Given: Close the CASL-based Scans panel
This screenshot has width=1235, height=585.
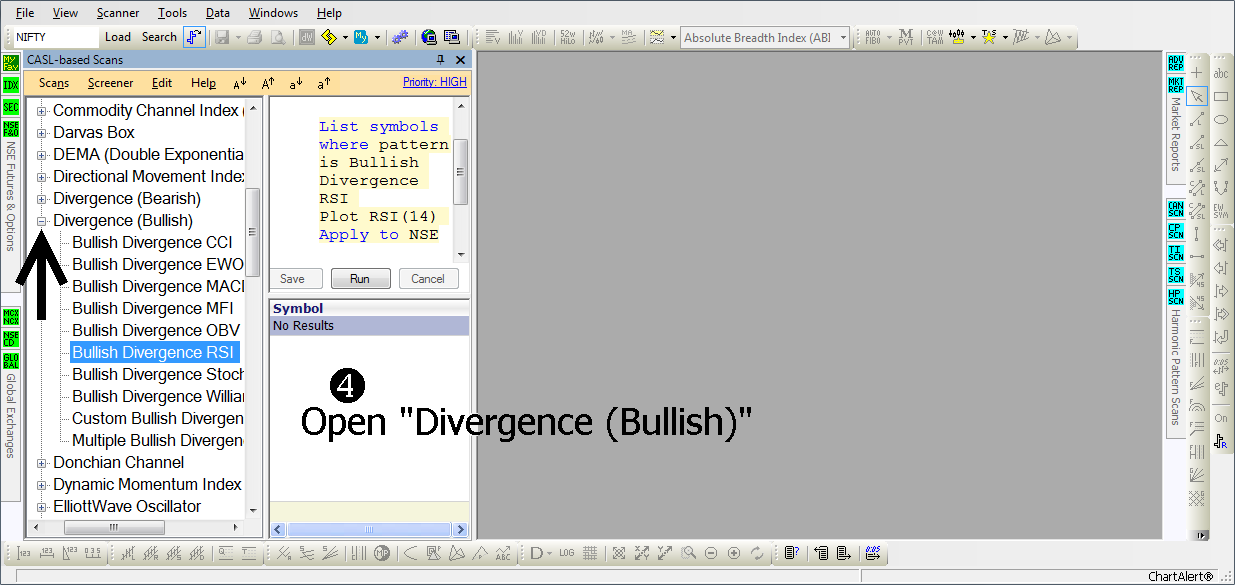Looking at the screenshot, I should 459,60.
